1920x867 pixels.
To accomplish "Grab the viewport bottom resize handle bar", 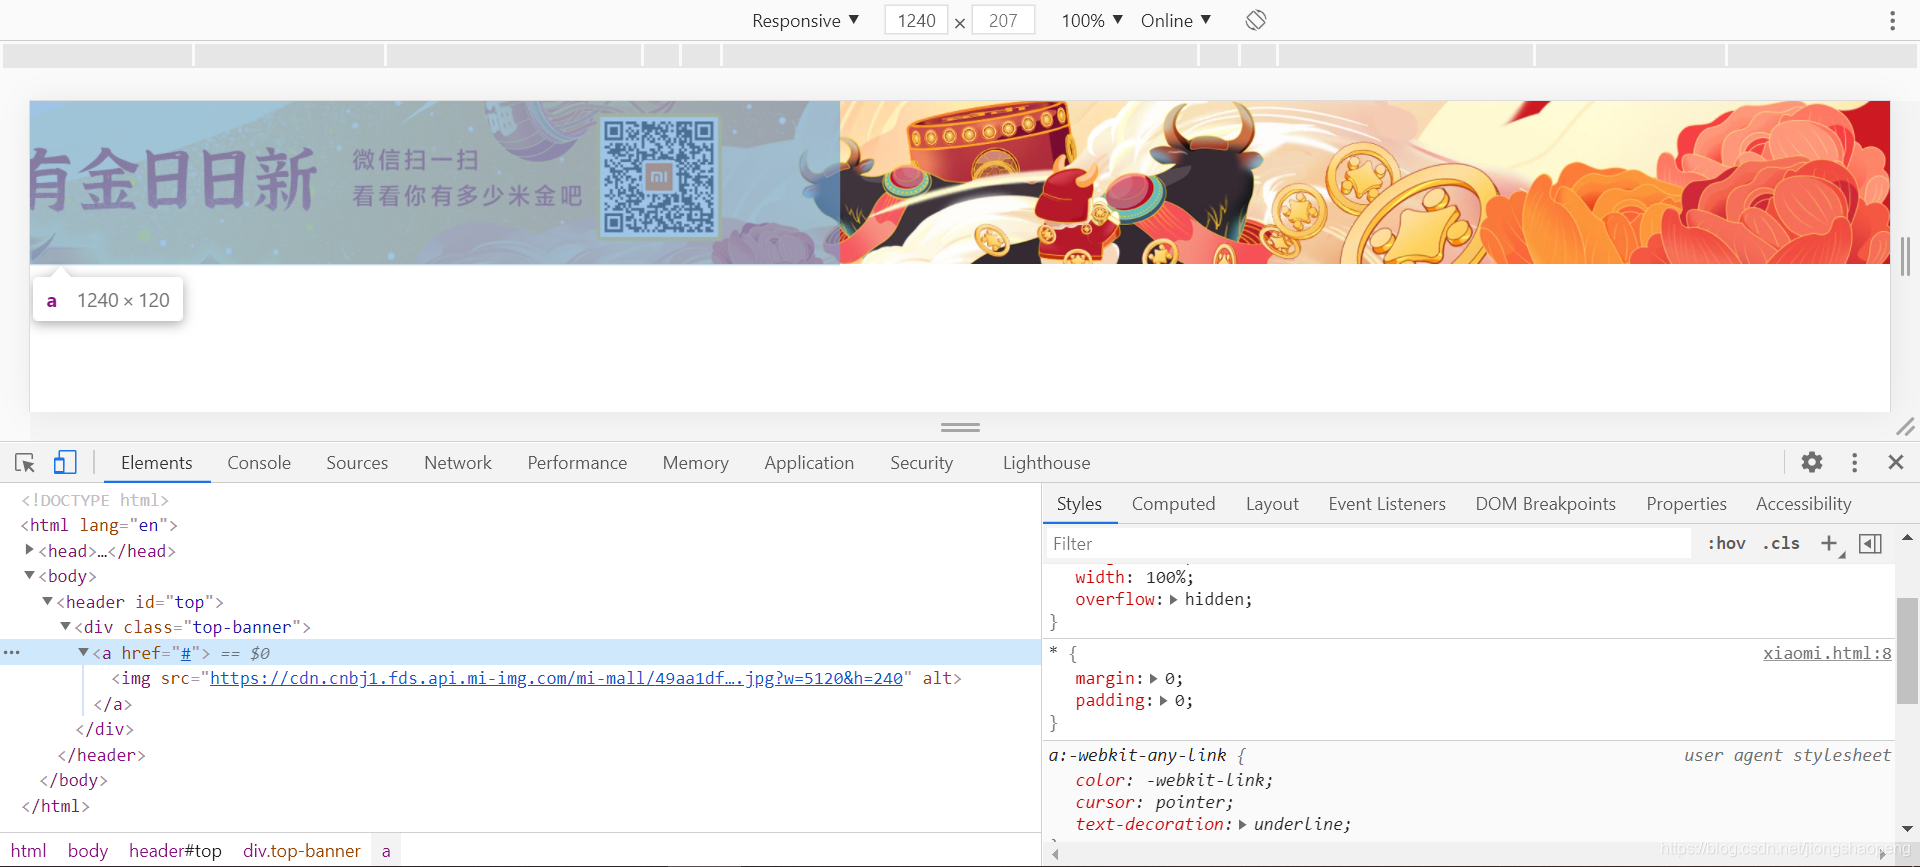I will pos(960,427).
